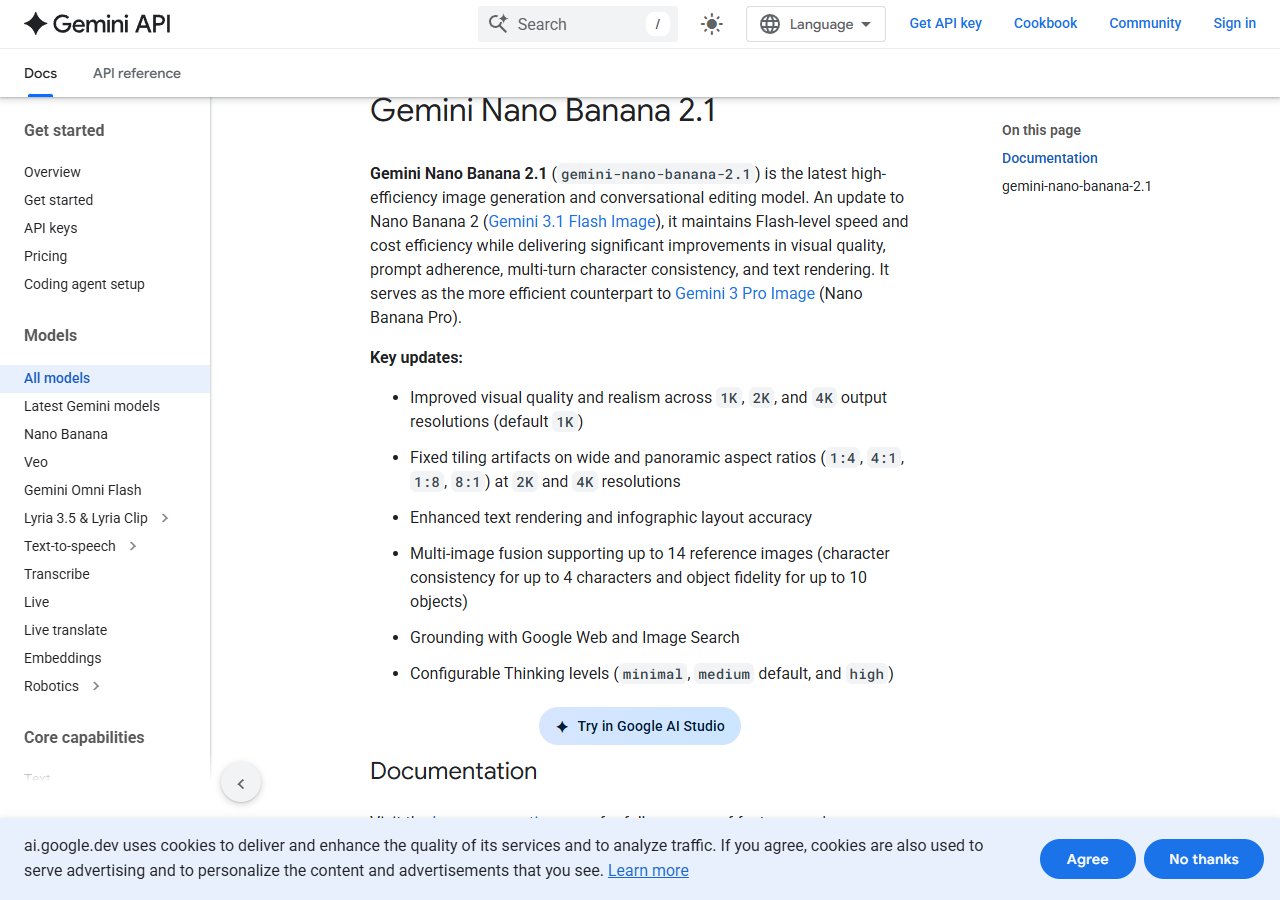Click the sparkle icon on Try in Google AI Studio
The height and width of the screenshot is (900, 1280).
(x=562, y=726)
